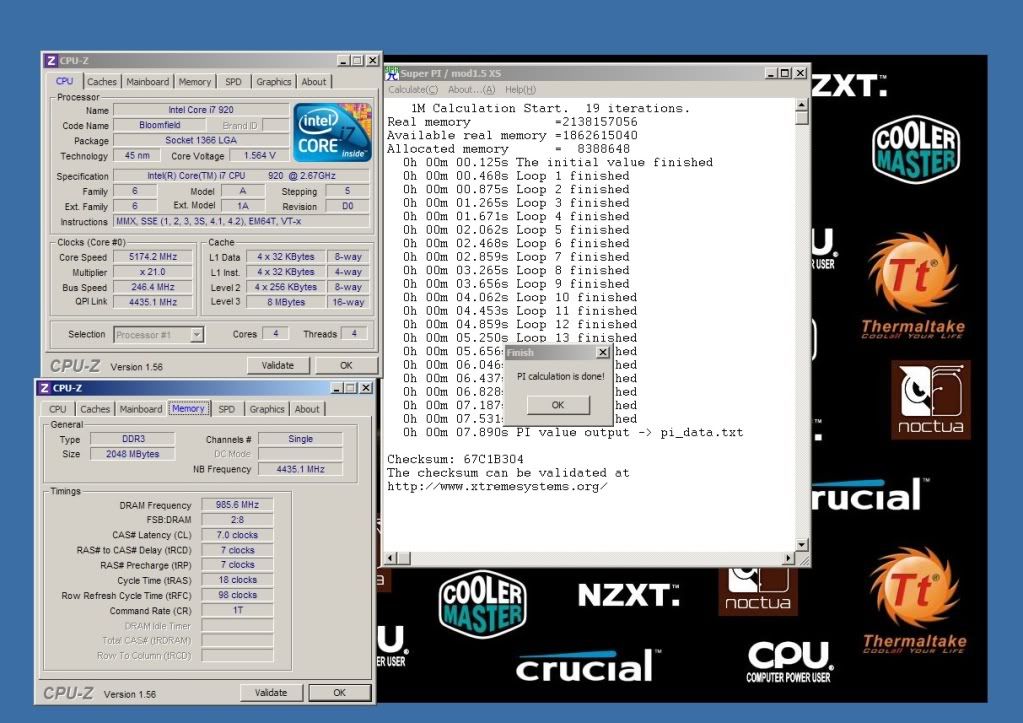Close the top CPU-Z window

pos(372,60)
